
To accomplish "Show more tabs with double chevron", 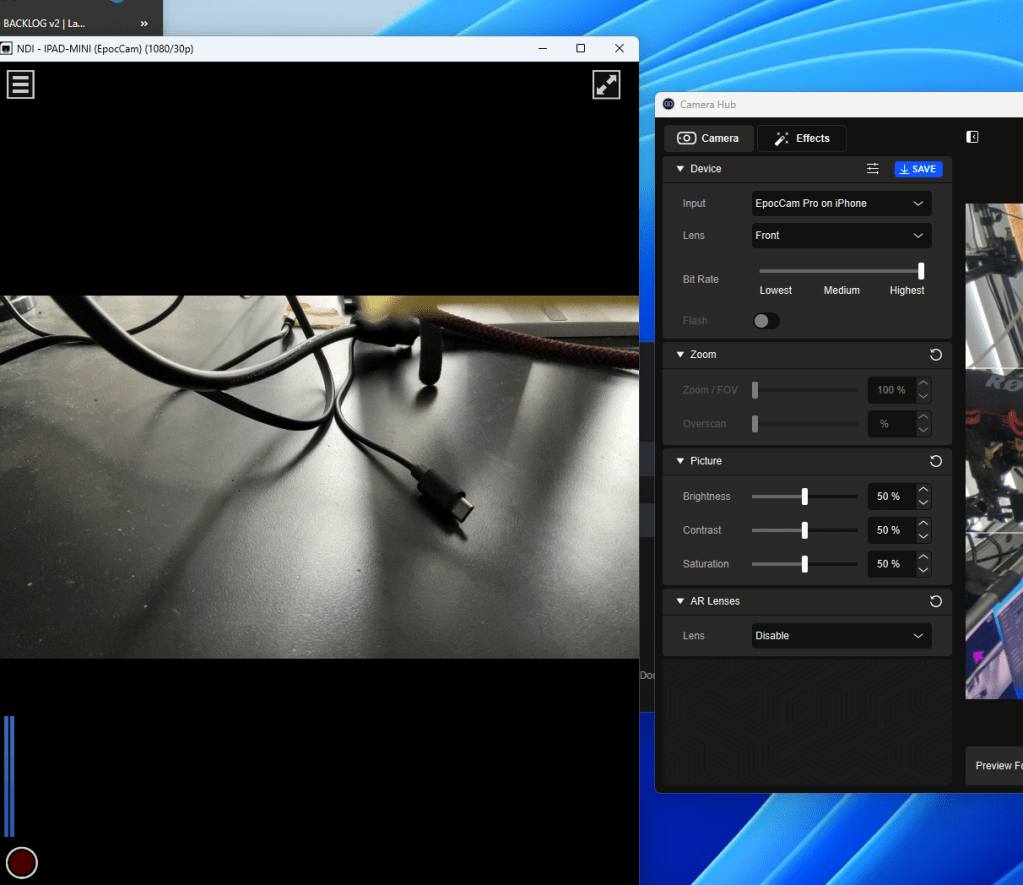I will (144, 23).
